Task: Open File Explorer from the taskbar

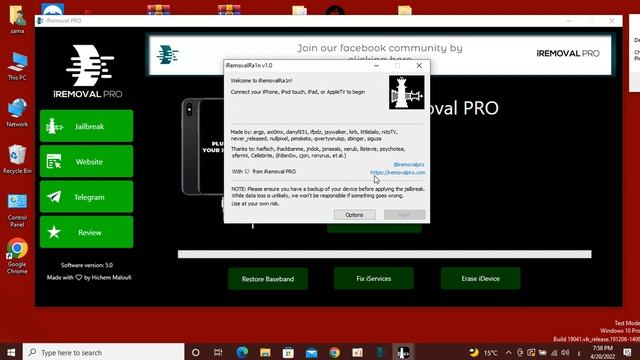Action: click(x=265, y=352)
